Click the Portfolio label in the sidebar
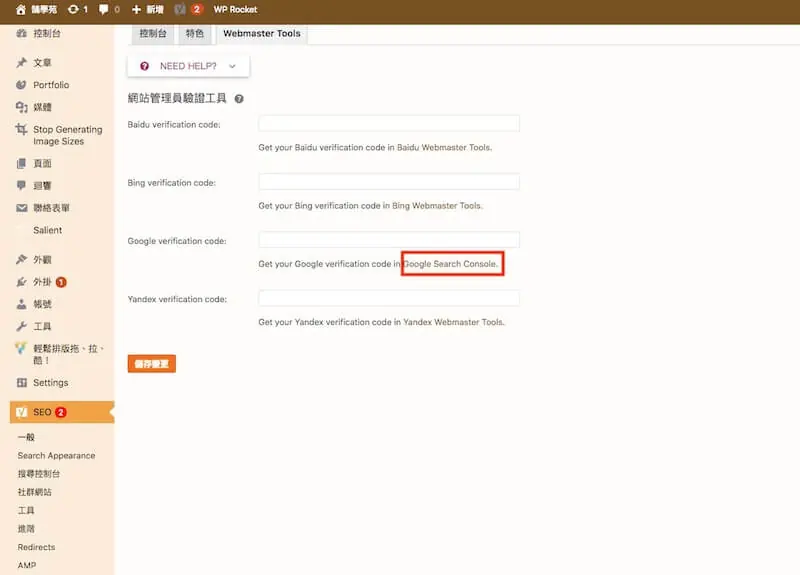The width and height of the screenshot is (800, 575). (51, 85)
